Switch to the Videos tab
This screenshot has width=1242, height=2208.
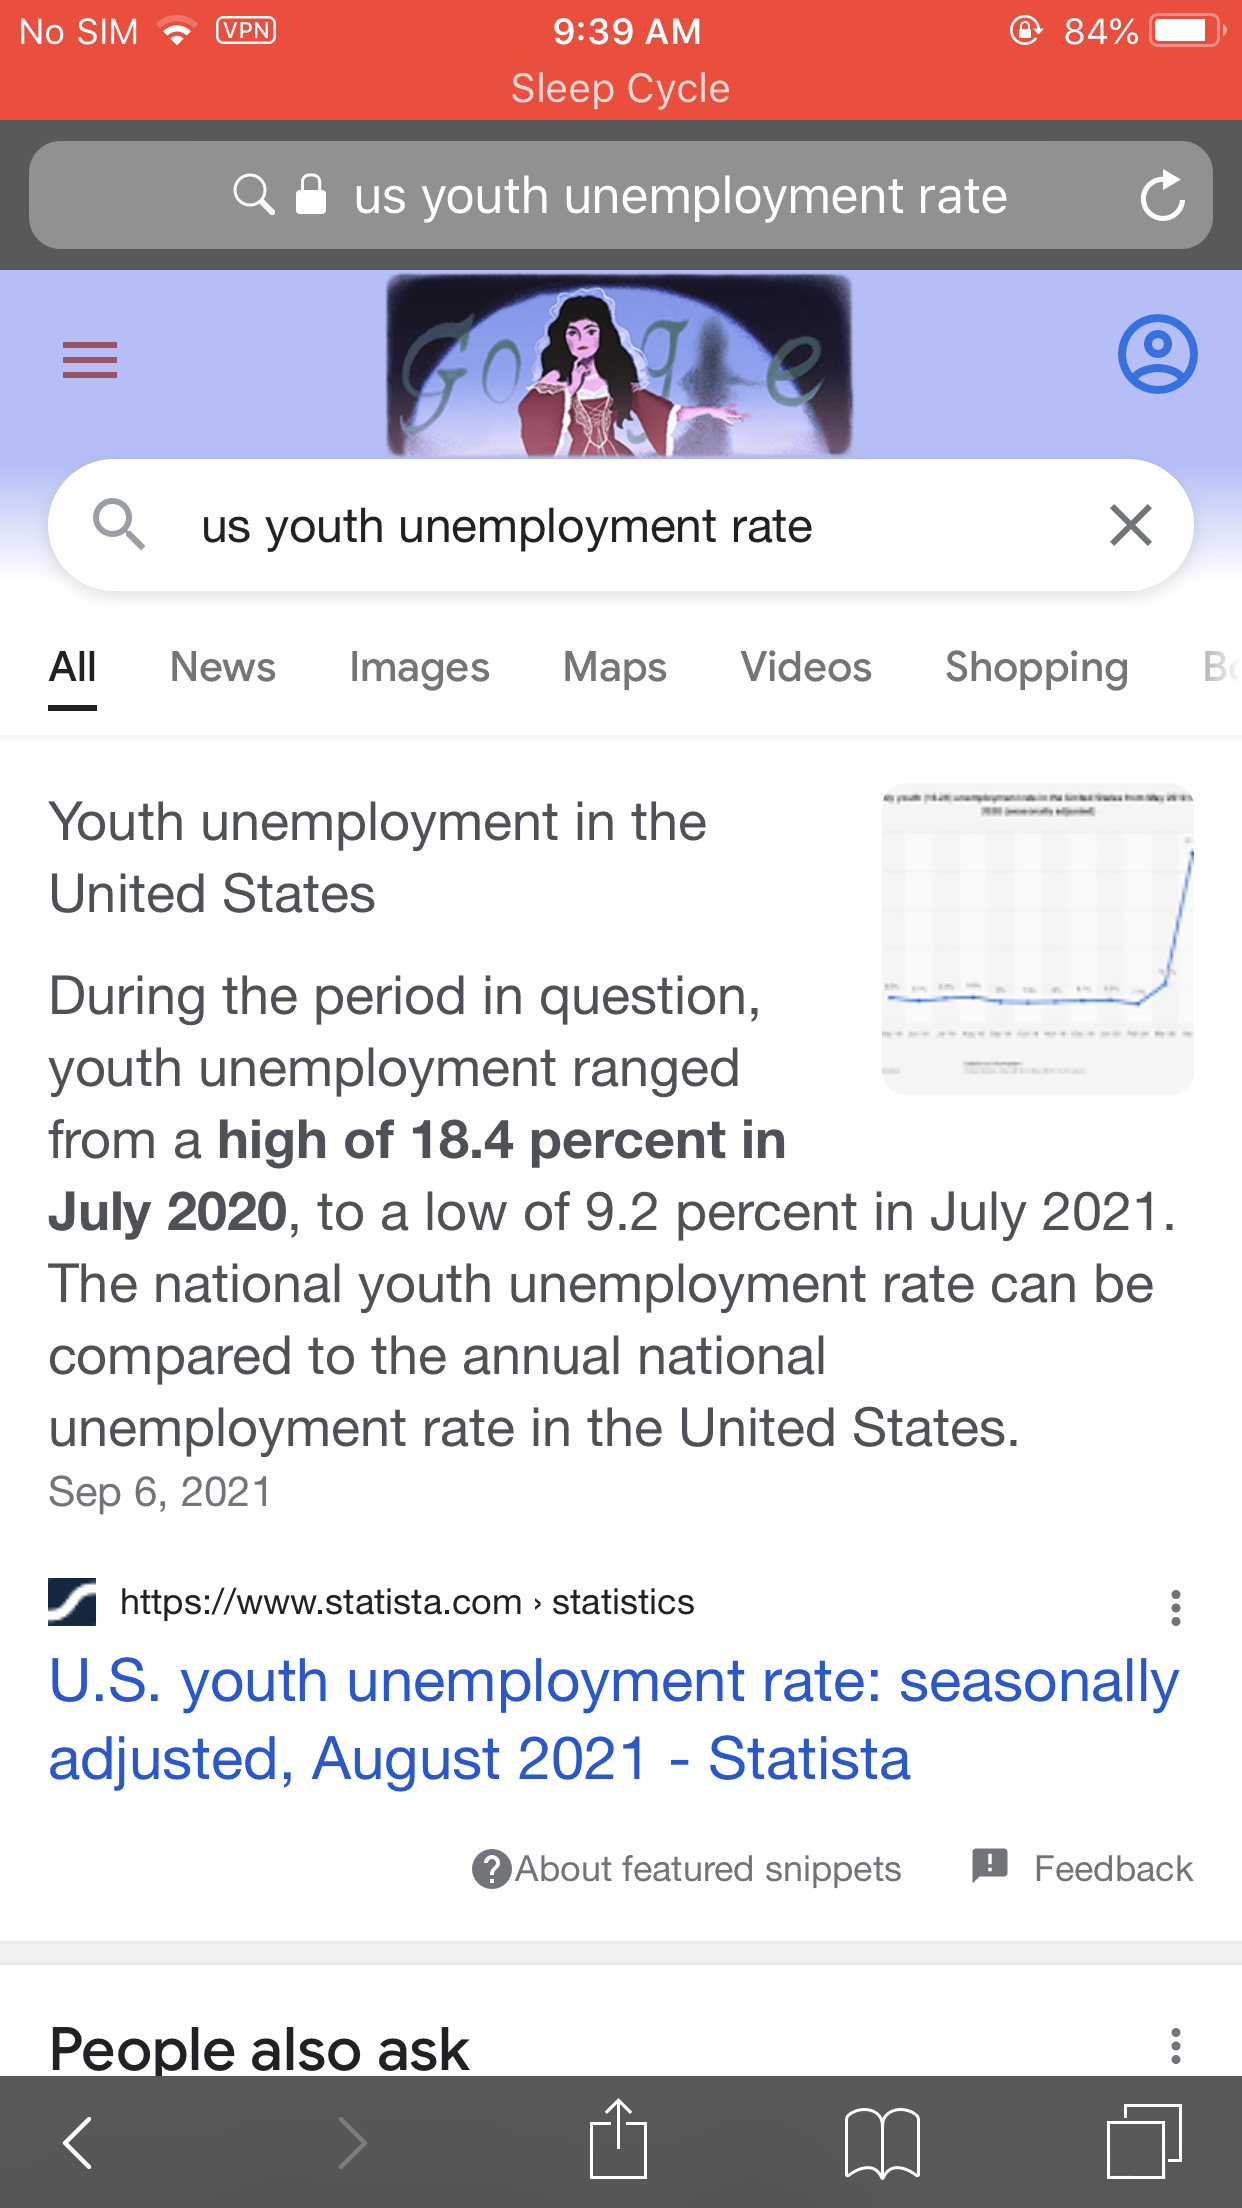click(x=806, y=667)
